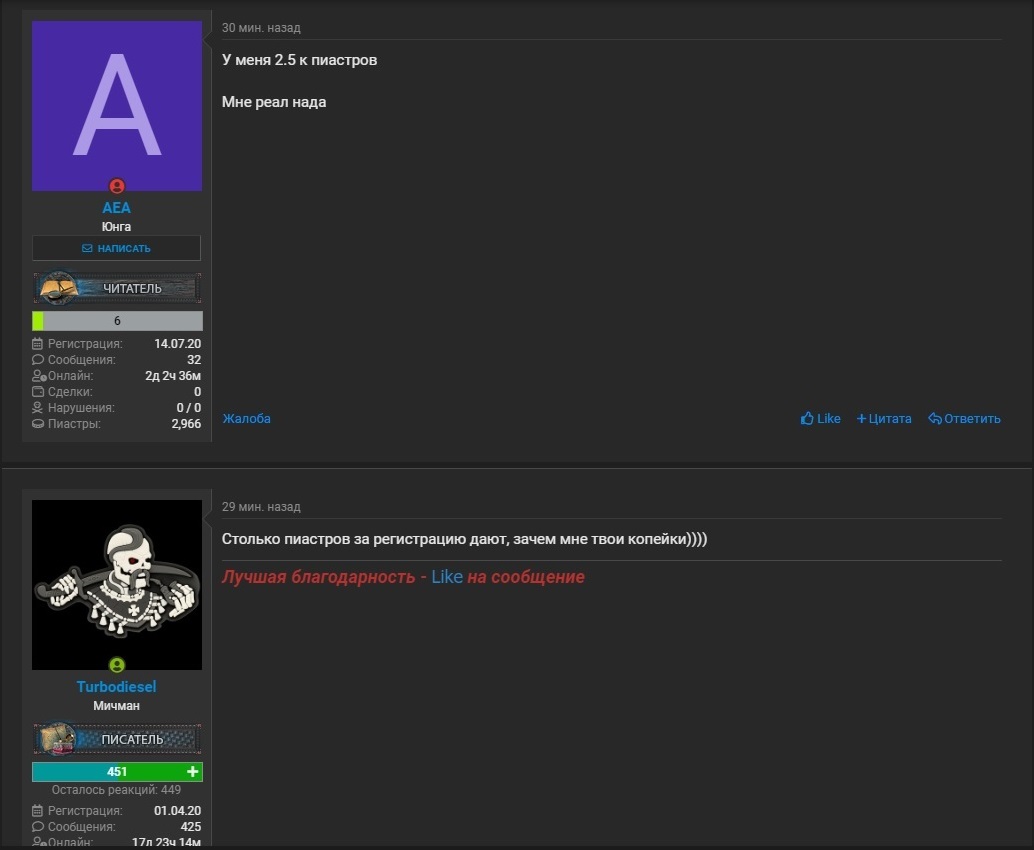Screen dimensions: 1034x850
Task: Open the Turbodiesel username profile link
Action: pyautogui.click(x=117, y=686)
